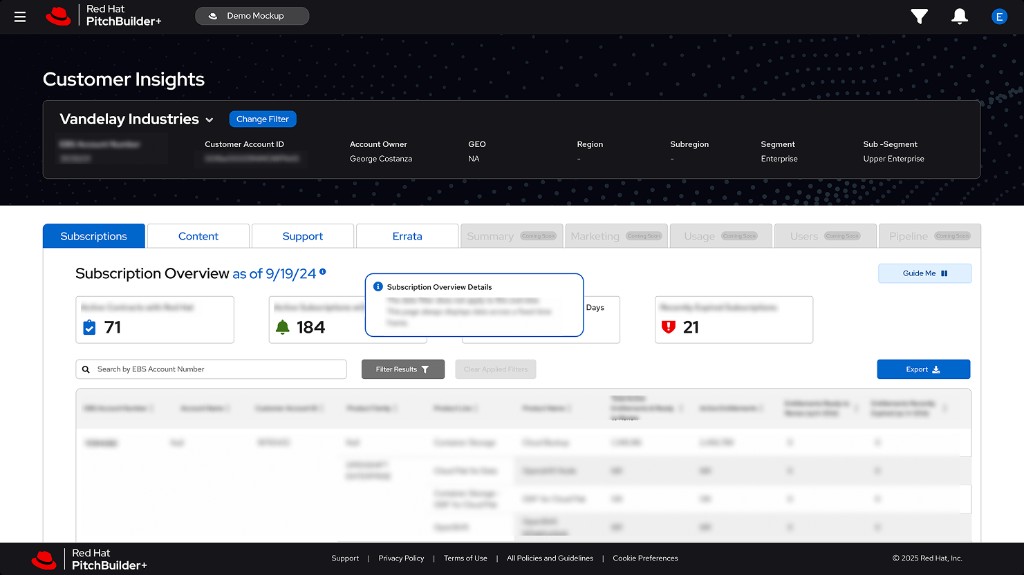Screen dimensions: 1024x575
Task: Click the Subscription Overview Details popup title
Action: click(440, 287)
